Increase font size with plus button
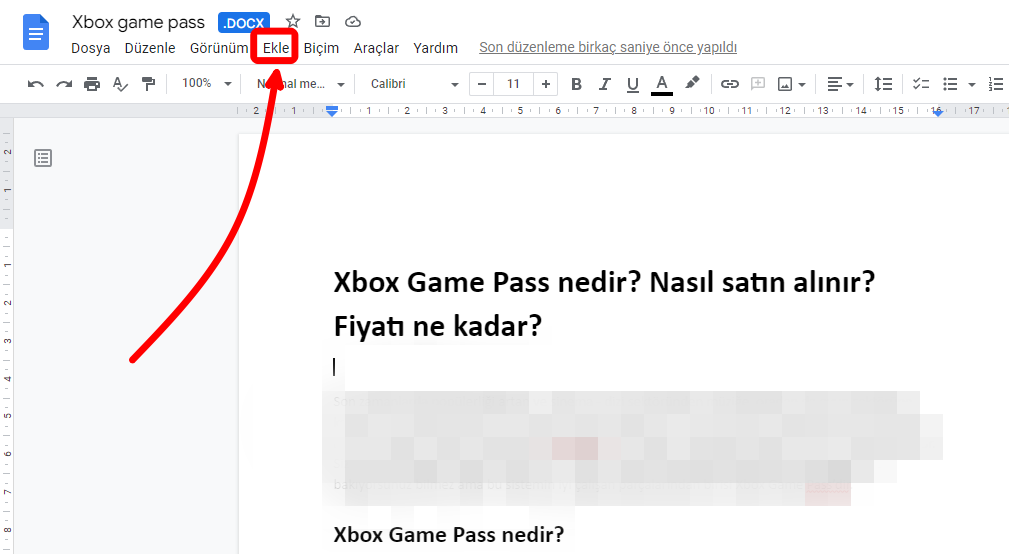The image size is (1009, 554). pos(545,84)
